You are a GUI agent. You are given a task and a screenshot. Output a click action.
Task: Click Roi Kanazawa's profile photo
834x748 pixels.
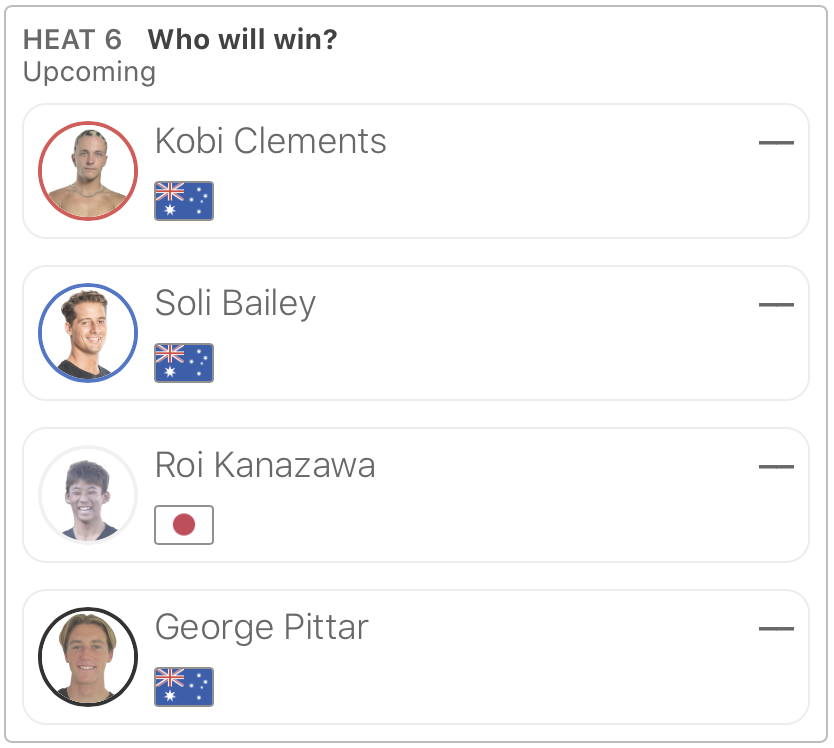[87, 495]
